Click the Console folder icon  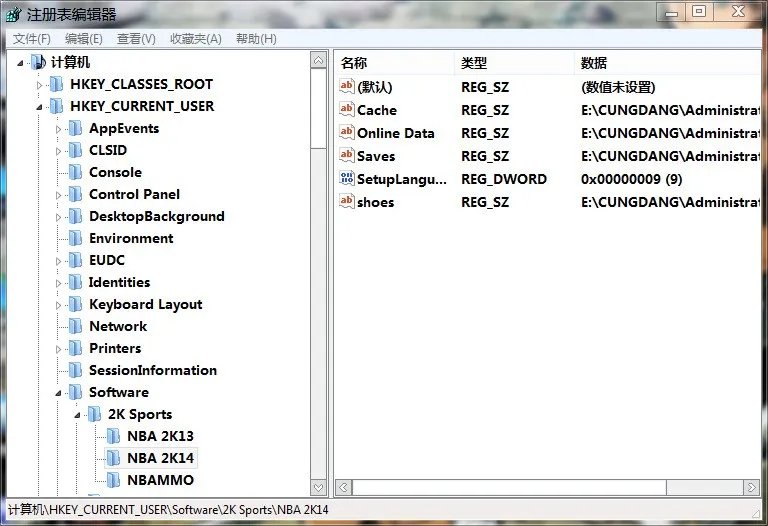coord(75,172)
